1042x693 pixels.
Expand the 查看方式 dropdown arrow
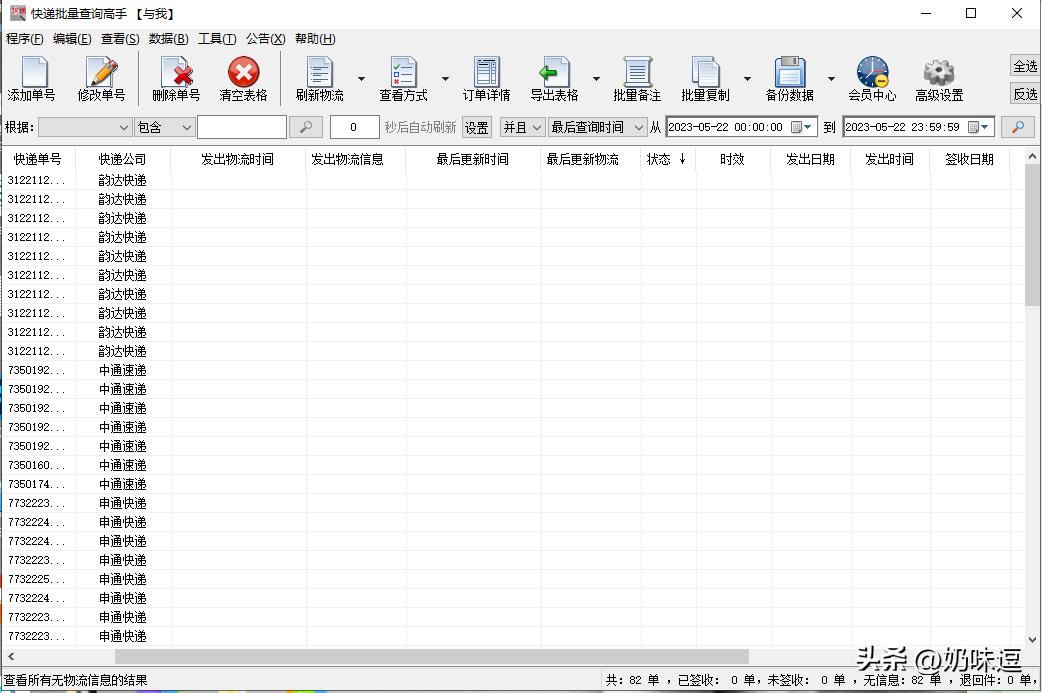click(x=445, y=78)
